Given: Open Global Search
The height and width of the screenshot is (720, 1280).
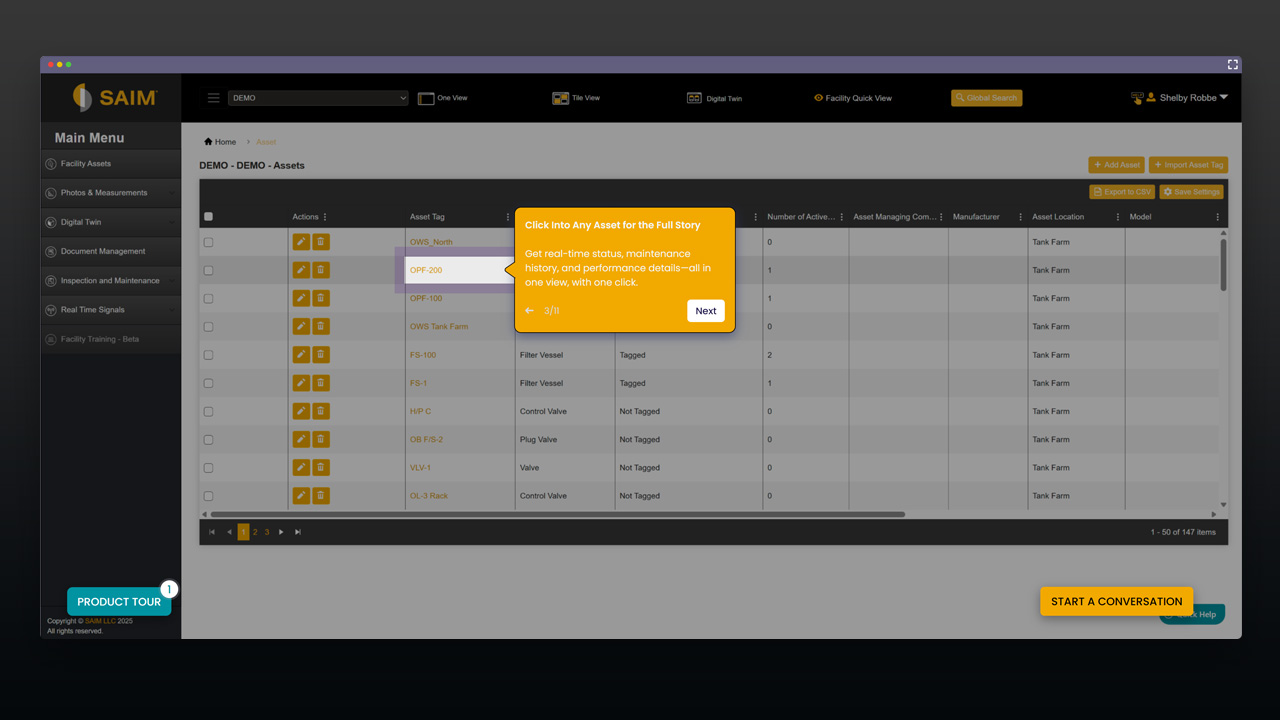Looking at the screenshot, I should [x=986, y=97].
